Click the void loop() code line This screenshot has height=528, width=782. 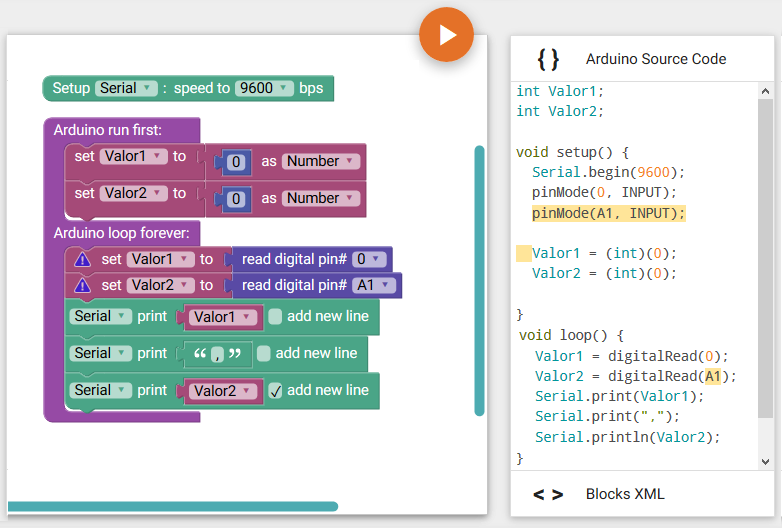point(571,335)
